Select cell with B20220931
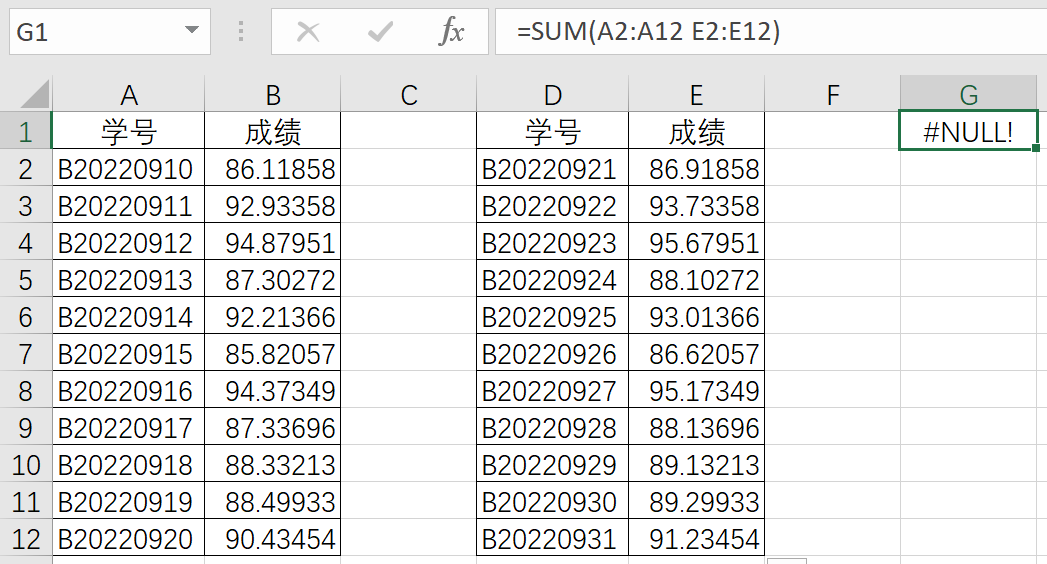Viewport: 1047px width, 564px height. pyautogui.click(x=552, y=538)
